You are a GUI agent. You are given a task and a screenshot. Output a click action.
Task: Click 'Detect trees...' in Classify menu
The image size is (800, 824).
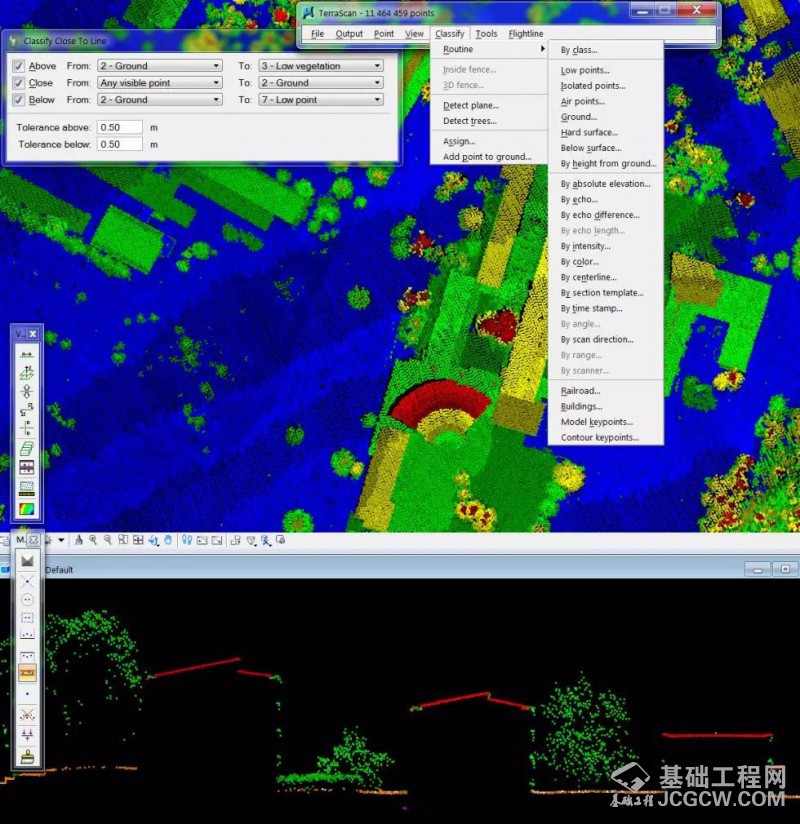point(470,121)
